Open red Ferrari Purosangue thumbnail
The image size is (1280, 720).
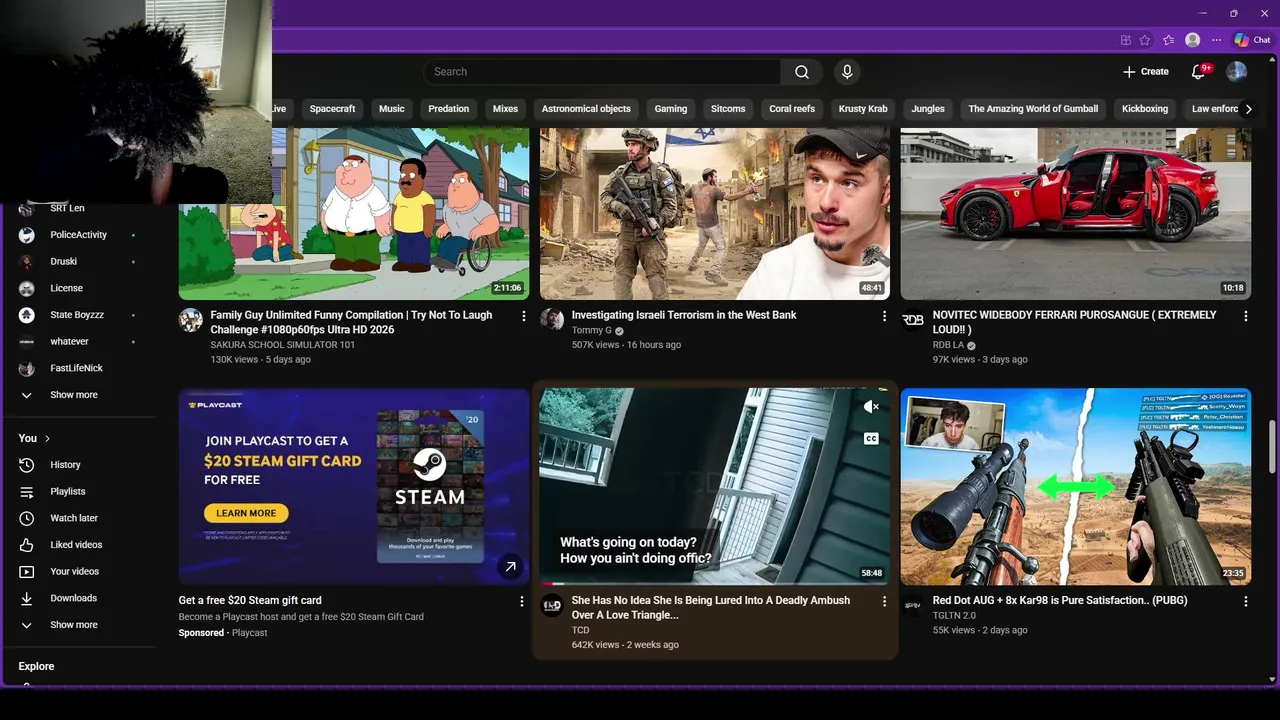click(x=1076, y=213)
